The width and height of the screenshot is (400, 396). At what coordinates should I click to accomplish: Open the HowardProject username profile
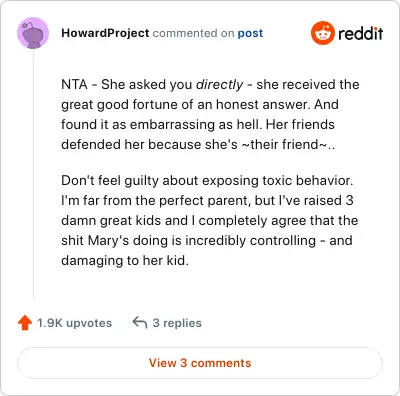coord(105,33)
